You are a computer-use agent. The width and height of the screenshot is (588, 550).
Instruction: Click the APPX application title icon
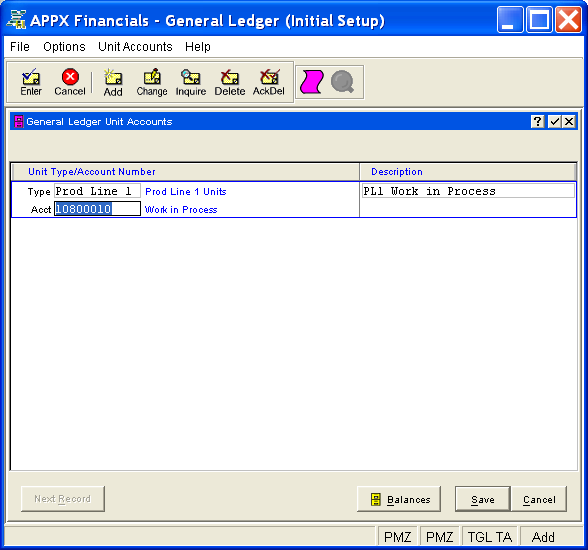click(17, 19)
